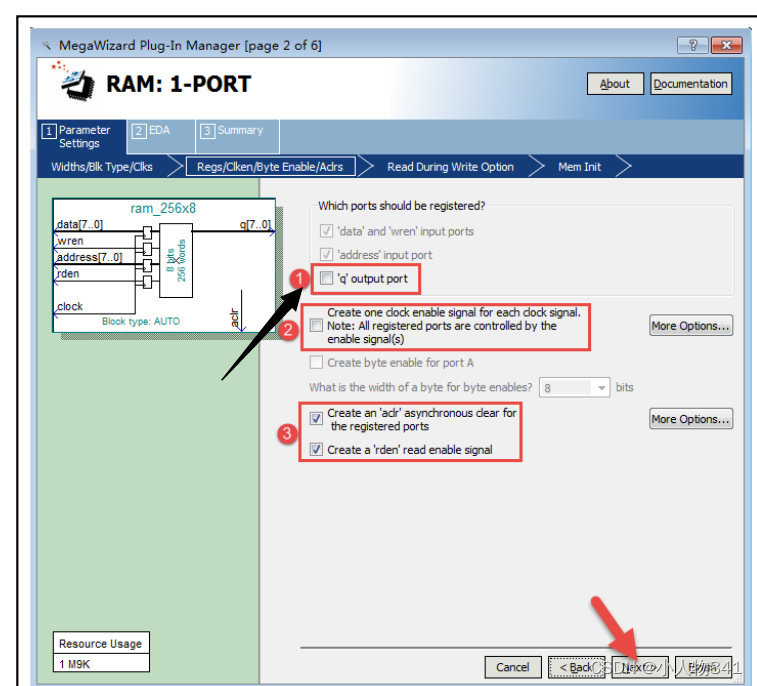Image resolution: width=757 pixels, height=686 pixels.
Task: Click the ram_256x8 block diagram title
Action: pyautogui.click(x=163, y=208)
